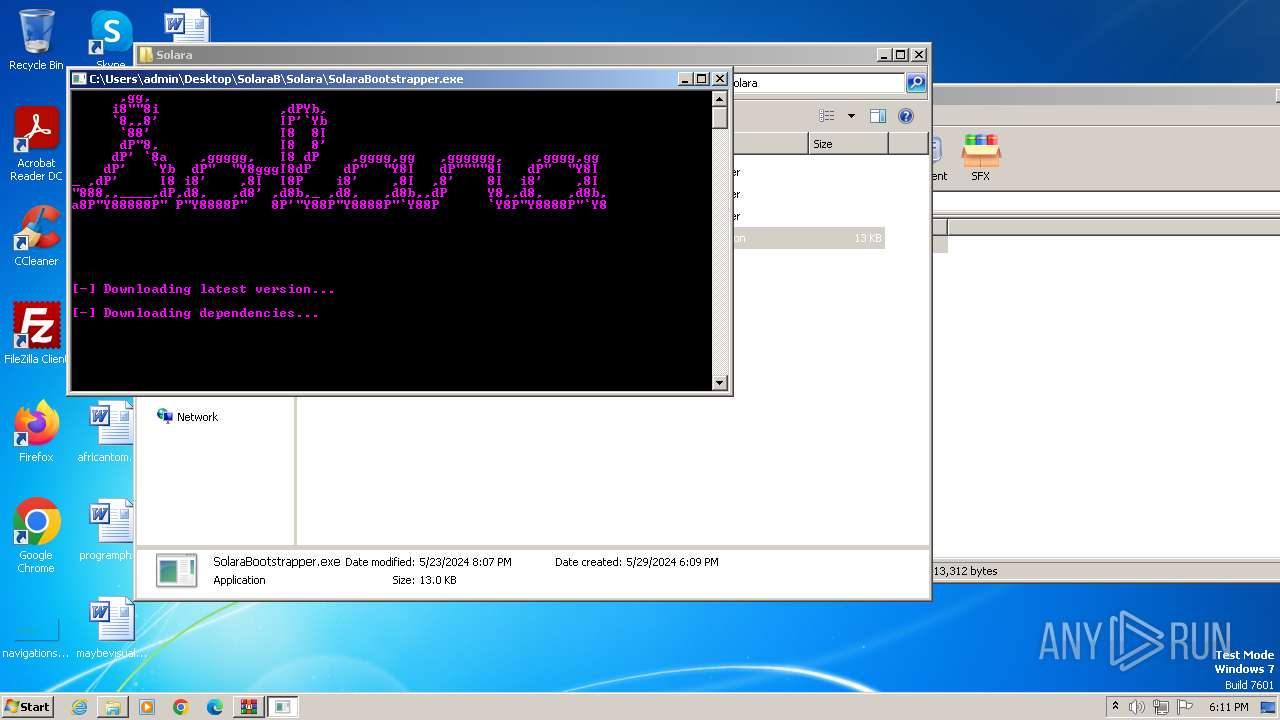Open the africantom Word document
The width and height of the screenshot is (1280, 720).
110,432
